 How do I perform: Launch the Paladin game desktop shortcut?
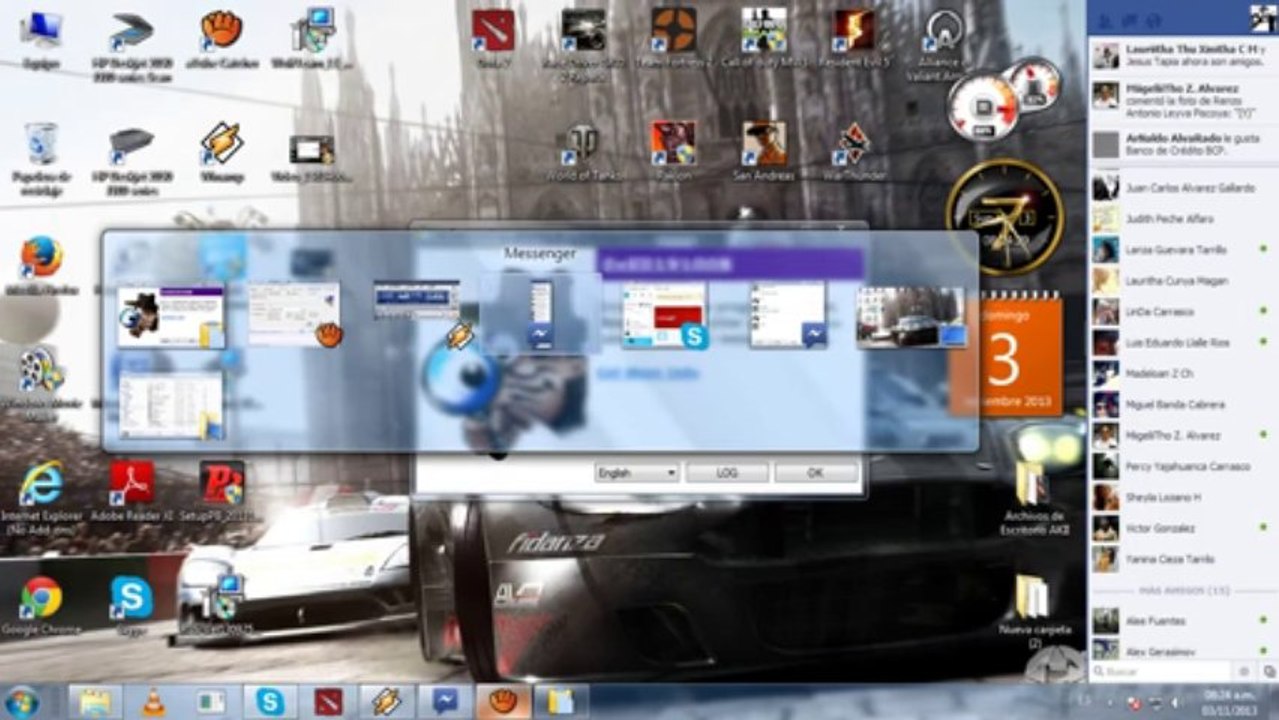(x=673, y=152)
